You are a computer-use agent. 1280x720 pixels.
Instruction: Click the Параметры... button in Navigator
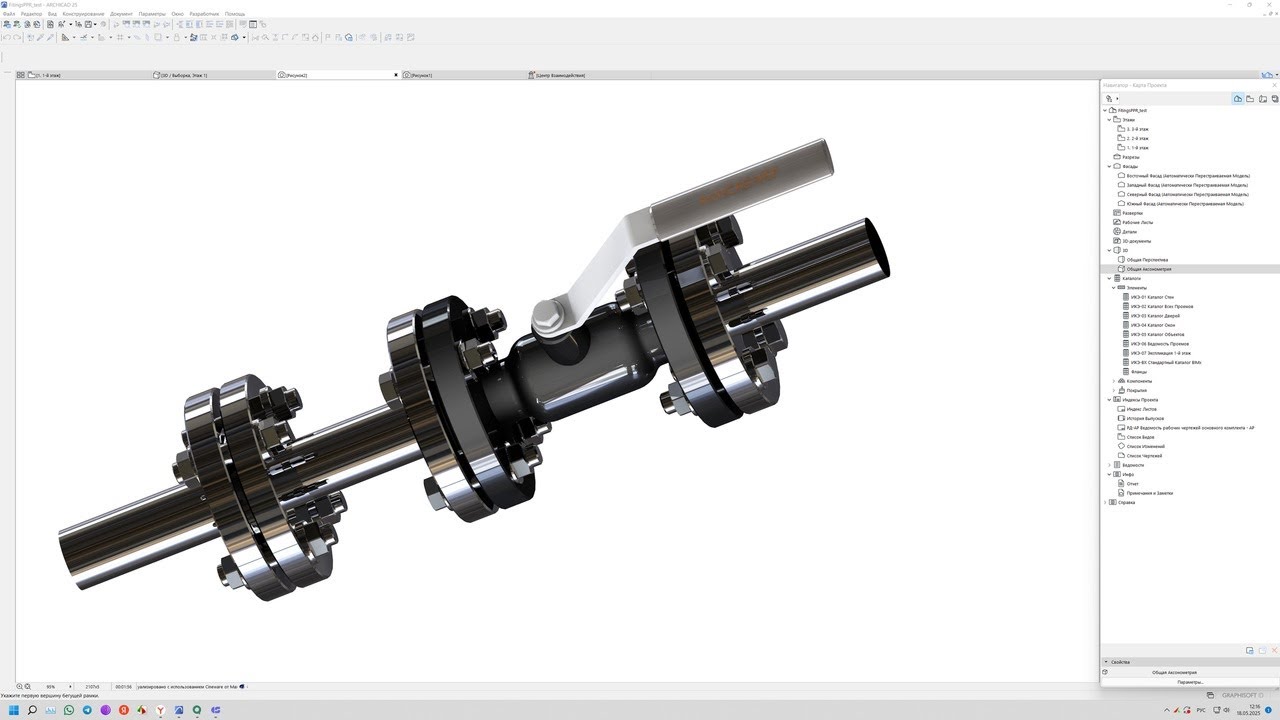click(1190, 682)
